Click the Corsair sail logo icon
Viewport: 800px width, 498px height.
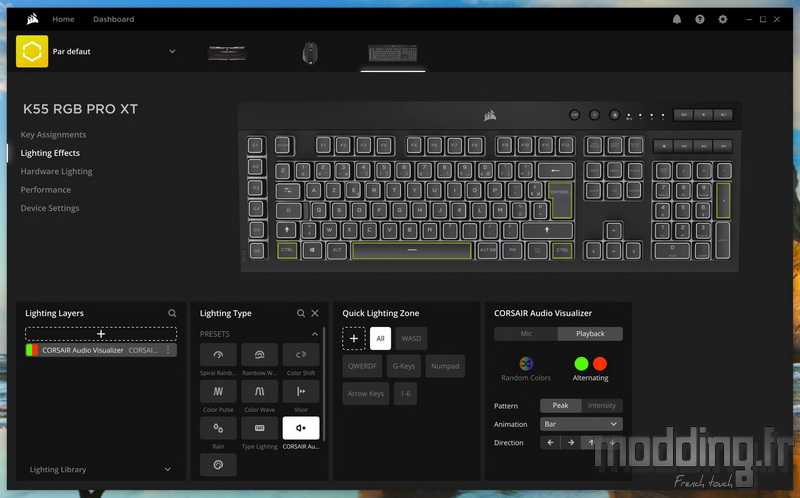[x=32, y=19]
